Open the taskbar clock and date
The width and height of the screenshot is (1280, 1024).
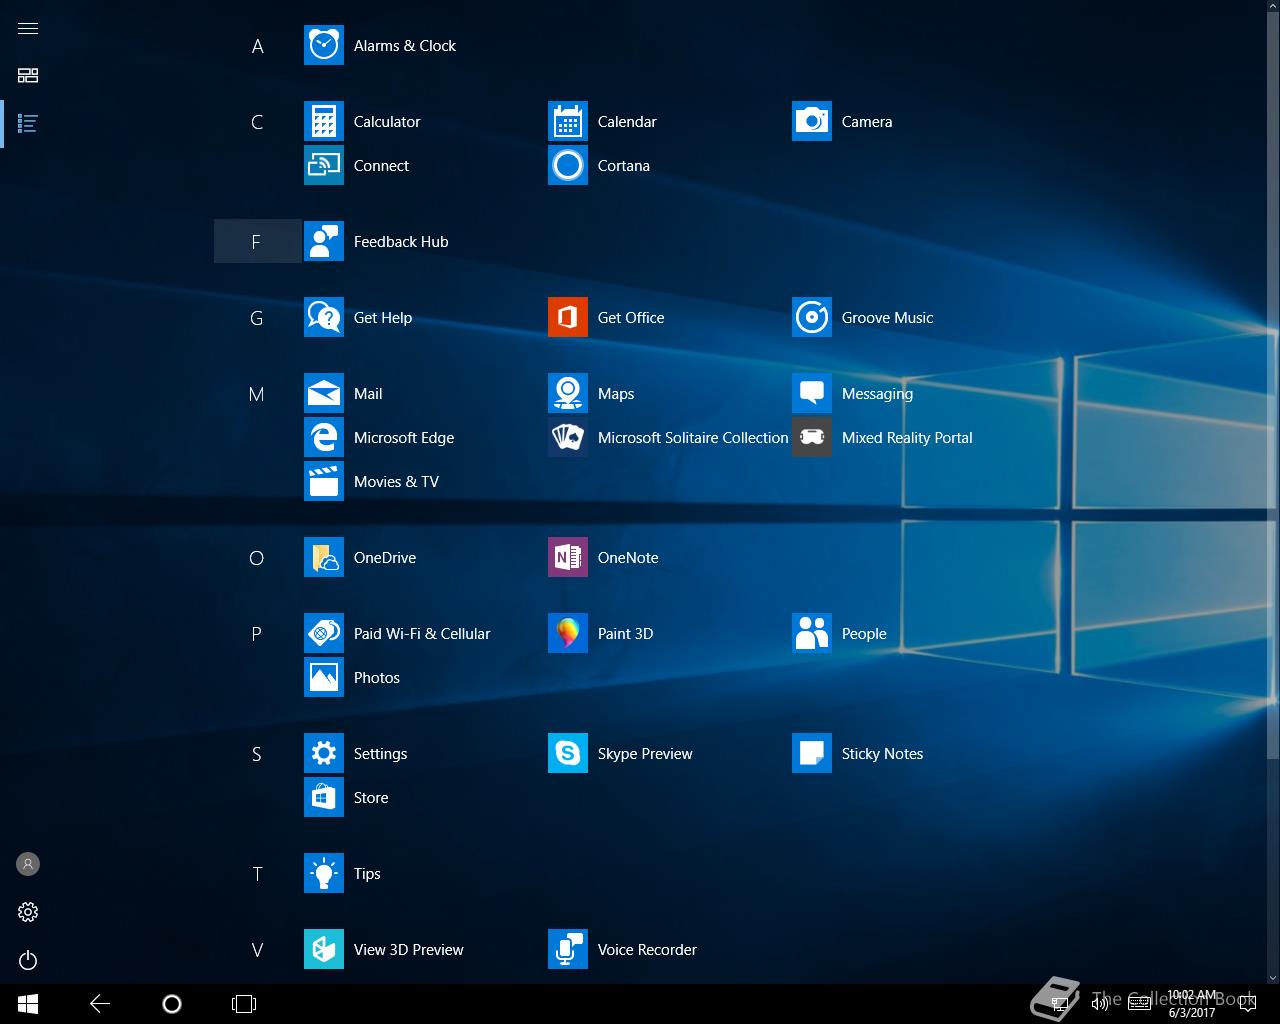click(1192, 1004)
